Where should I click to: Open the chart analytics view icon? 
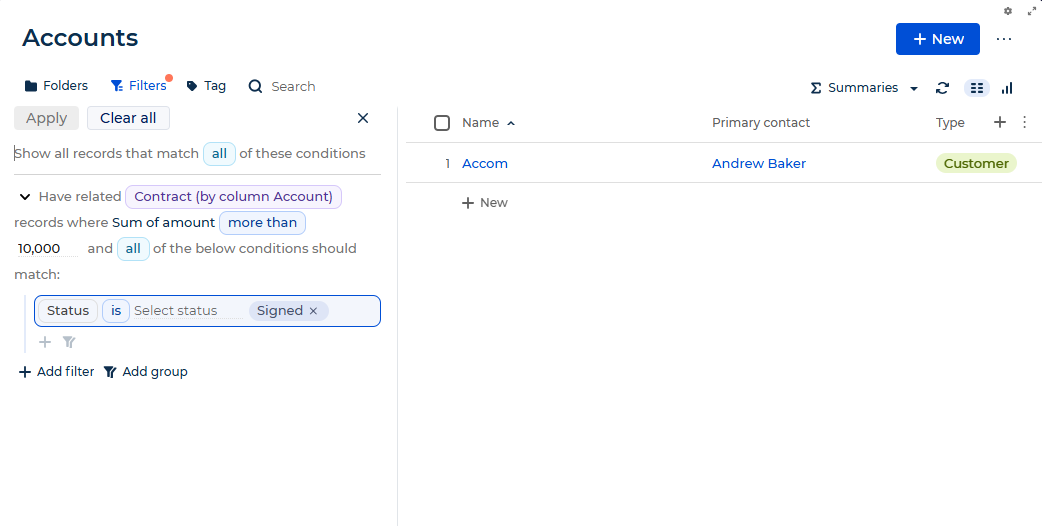(x=1007, y=88)
